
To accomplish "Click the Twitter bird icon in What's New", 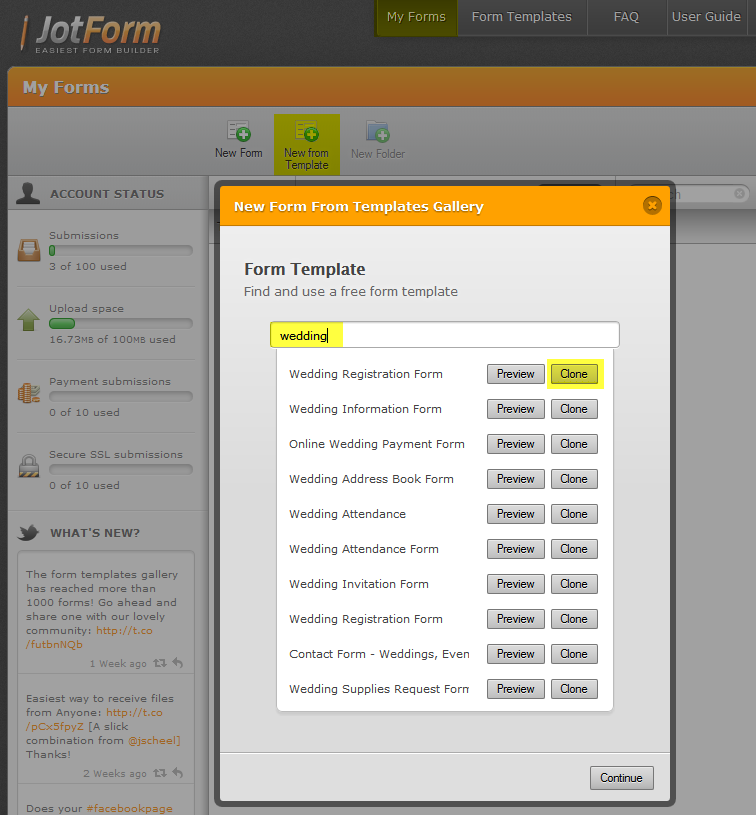I will [29, 532].
